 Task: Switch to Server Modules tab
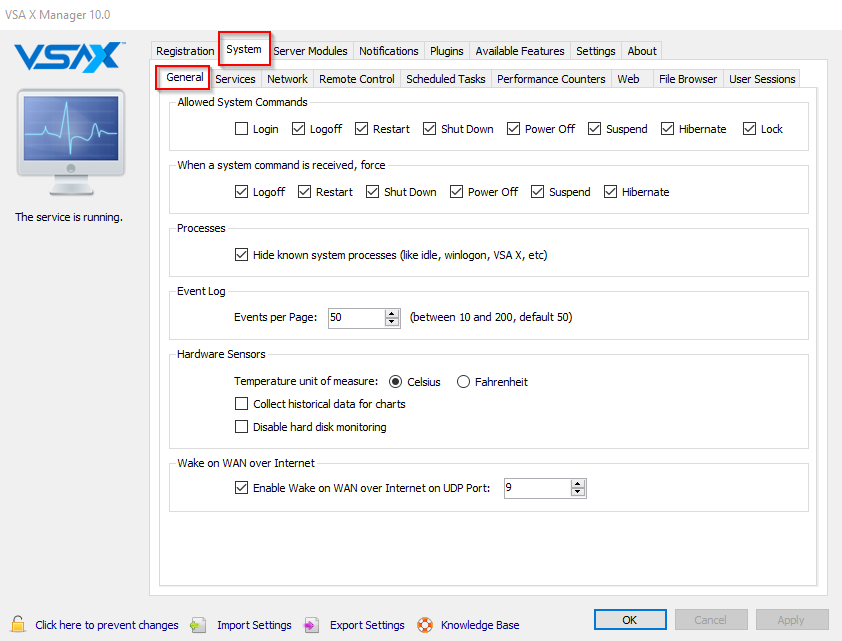pyautogui.click(x=310, y=51)
